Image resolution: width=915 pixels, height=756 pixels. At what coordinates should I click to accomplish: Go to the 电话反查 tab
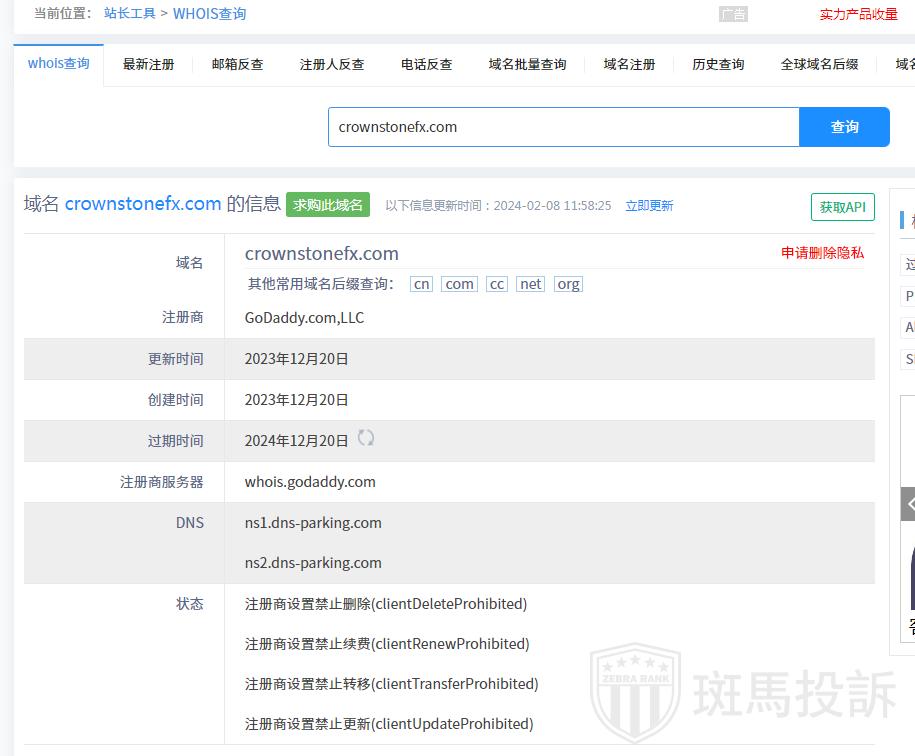point(426,64)
